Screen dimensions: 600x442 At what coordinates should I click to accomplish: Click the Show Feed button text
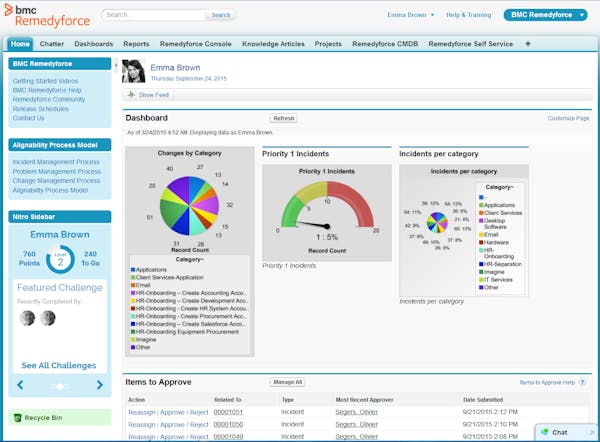[154, 95]
